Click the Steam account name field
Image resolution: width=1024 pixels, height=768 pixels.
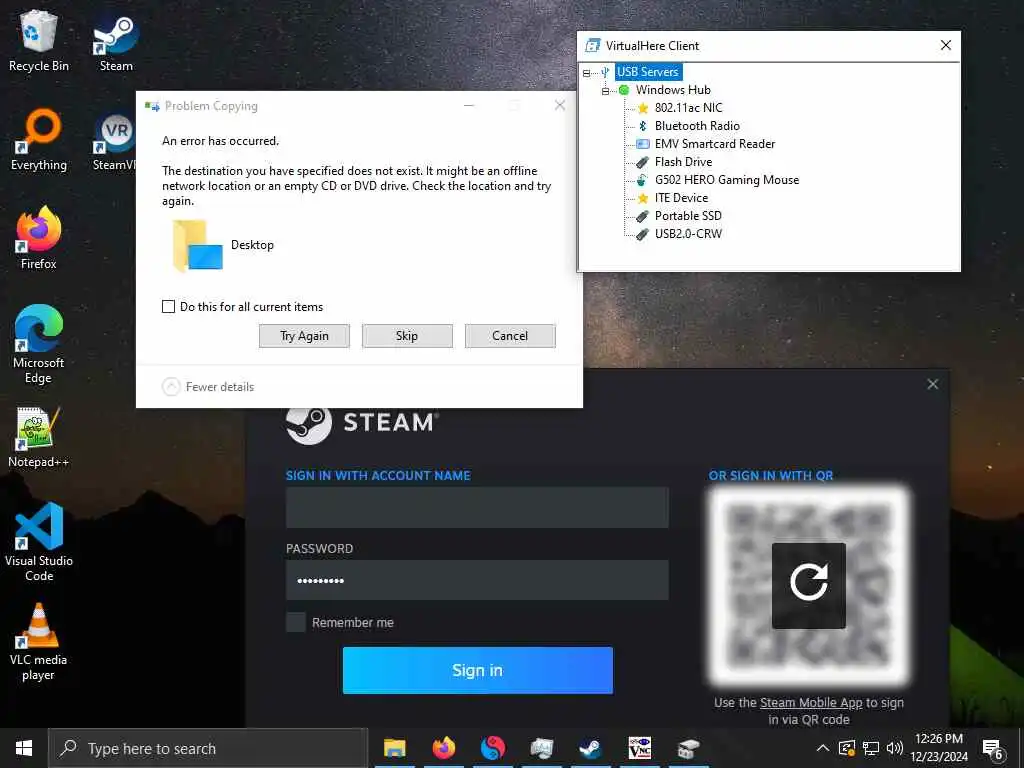(x=477, y=507)
